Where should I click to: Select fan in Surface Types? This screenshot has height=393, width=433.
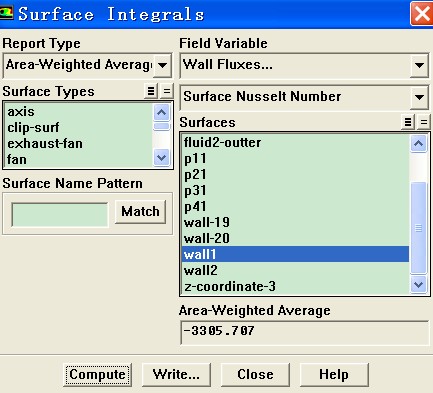pos(78,160)
